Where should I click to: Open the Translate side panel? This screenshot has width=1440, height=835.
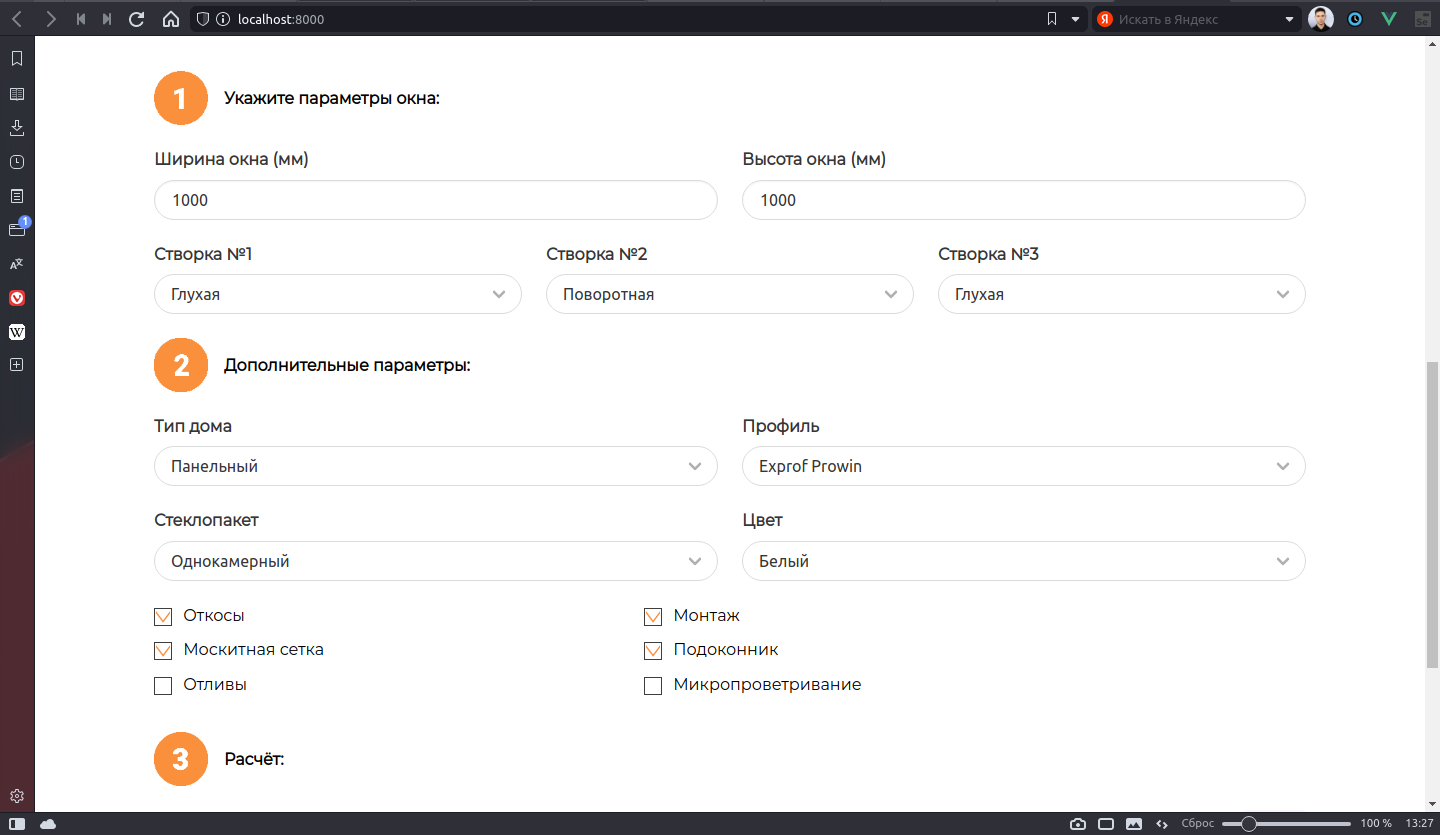click(x=17, y=264)
